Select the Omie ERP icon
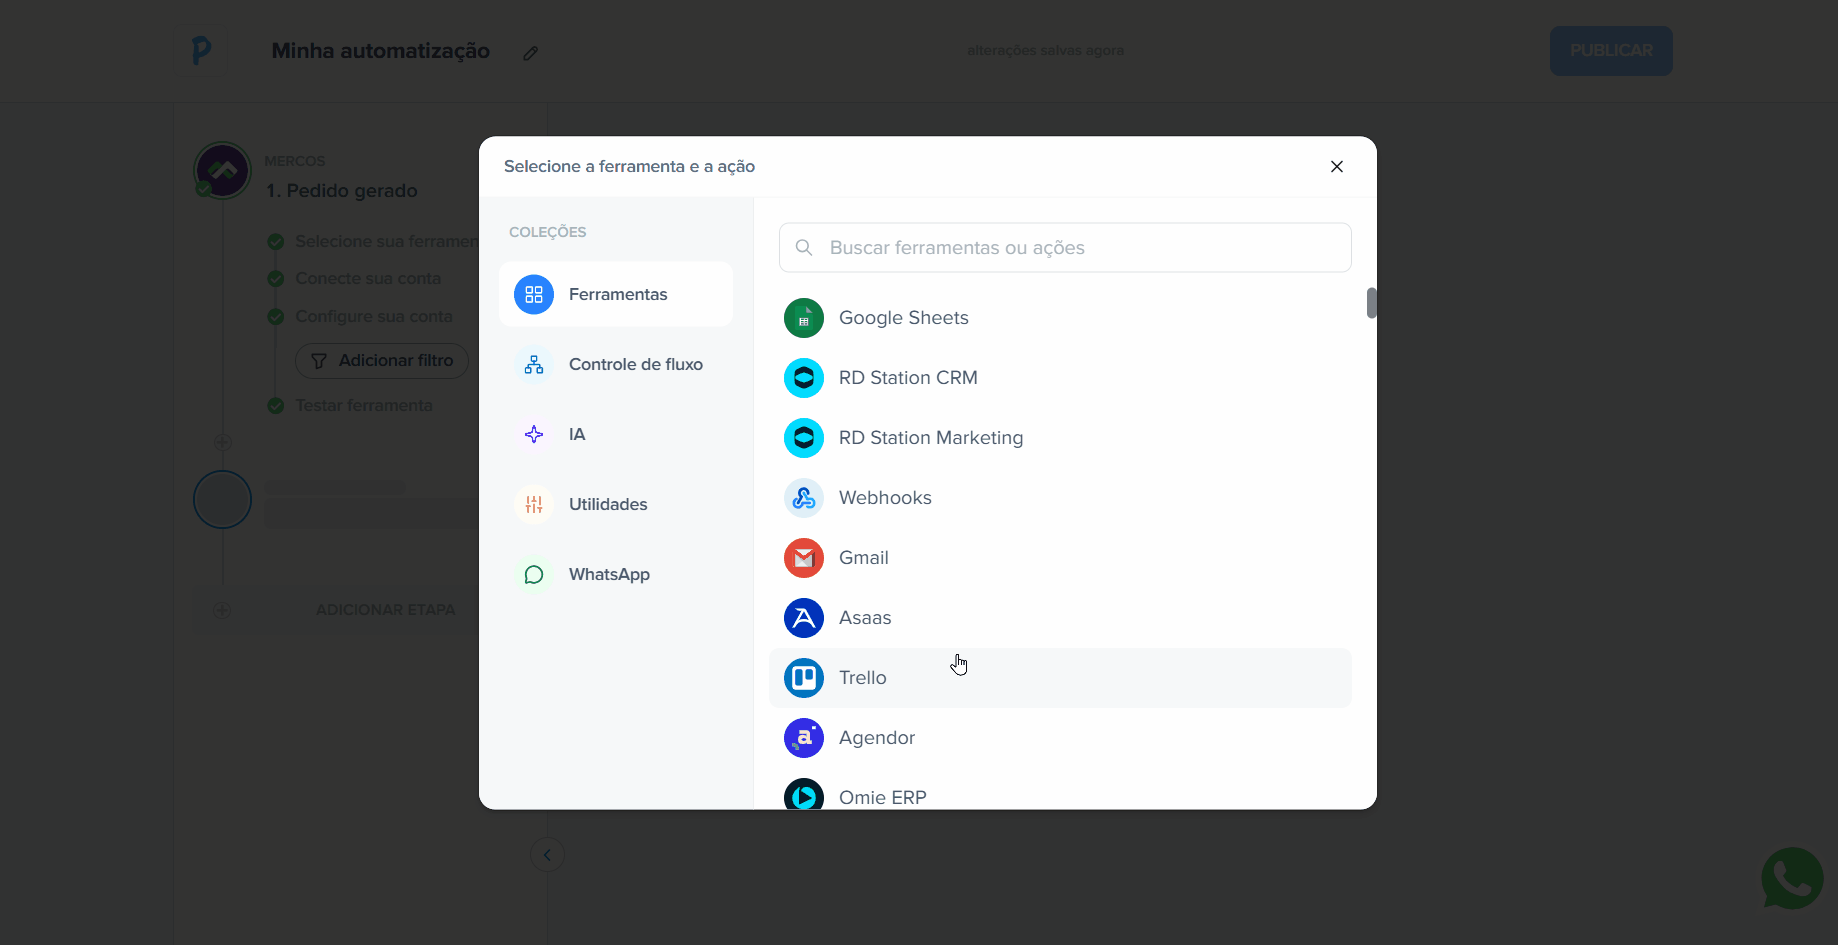Screen dimensions: 1838x945 (804, 794)
